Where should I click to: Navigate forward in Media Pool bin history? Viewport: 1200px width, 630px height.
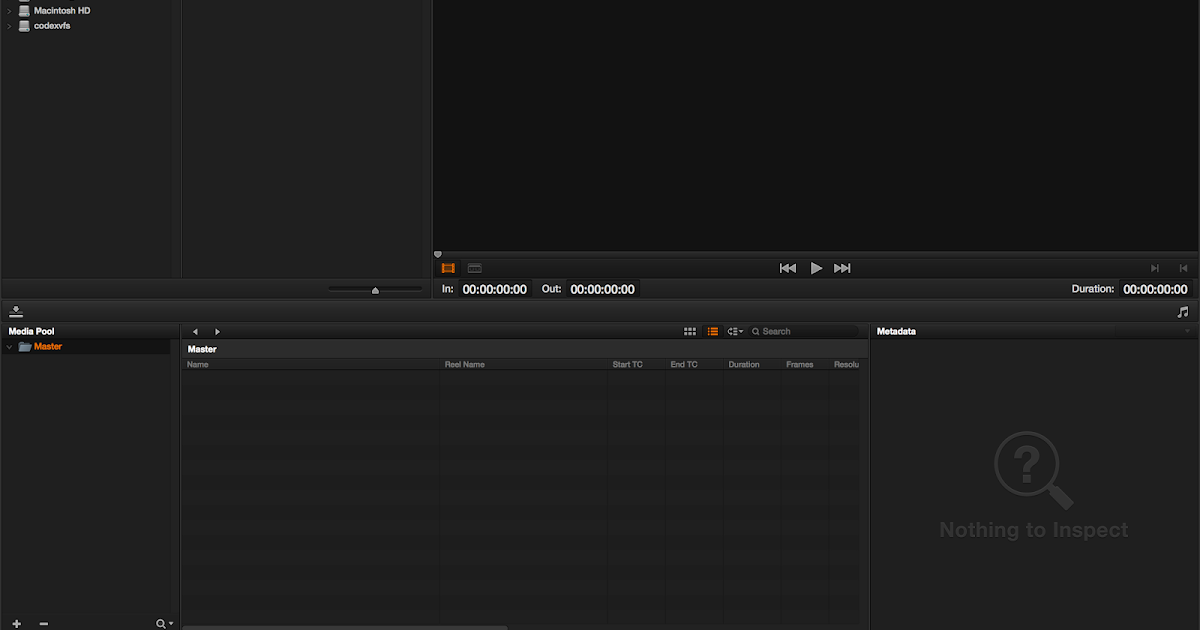[x=217, y=331]
